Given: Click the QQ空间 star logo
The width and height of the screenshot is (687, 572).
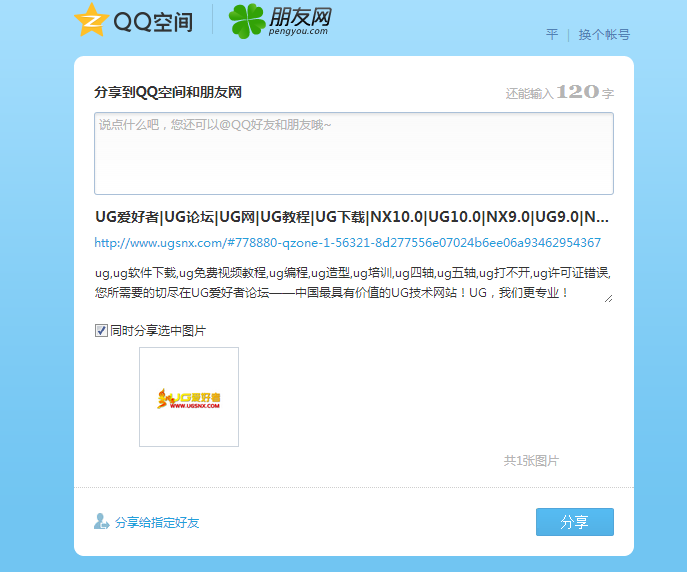Looking at the screenshot, I should [91, 20].
